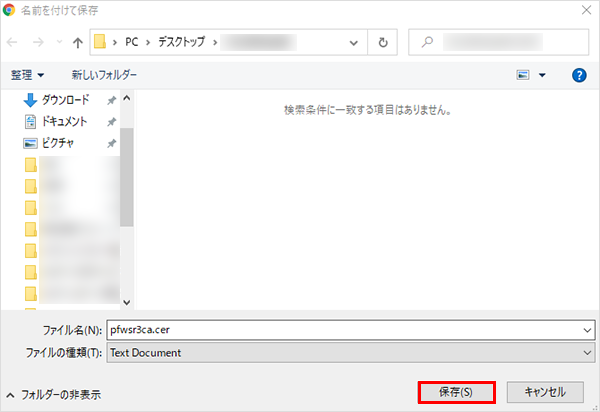Expand chevron after PC breadcrumb
Screen dimensions: 600x412
click(x=148, y=42)
